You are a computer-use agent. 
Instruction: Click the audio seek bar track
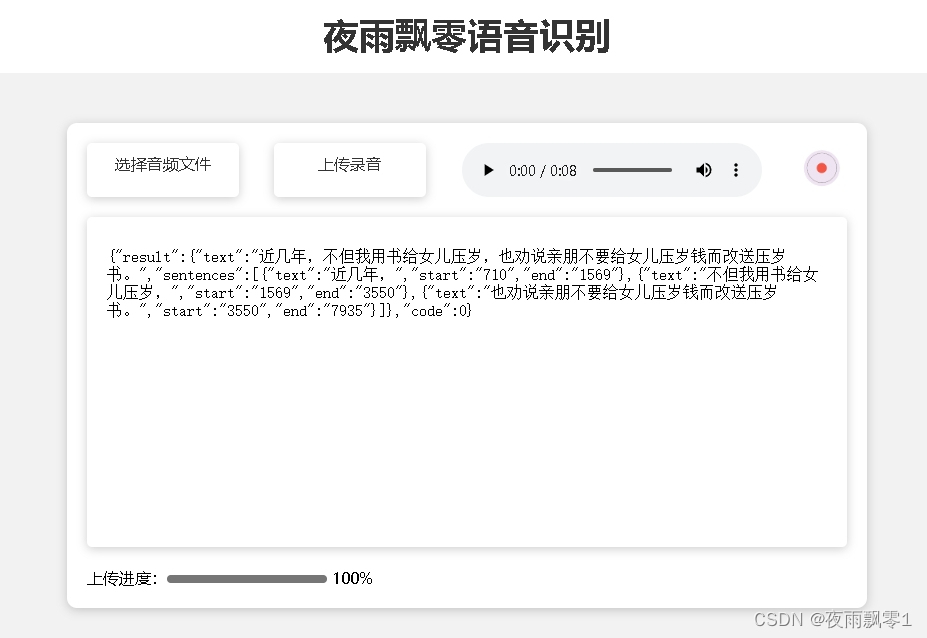(632, 170)
